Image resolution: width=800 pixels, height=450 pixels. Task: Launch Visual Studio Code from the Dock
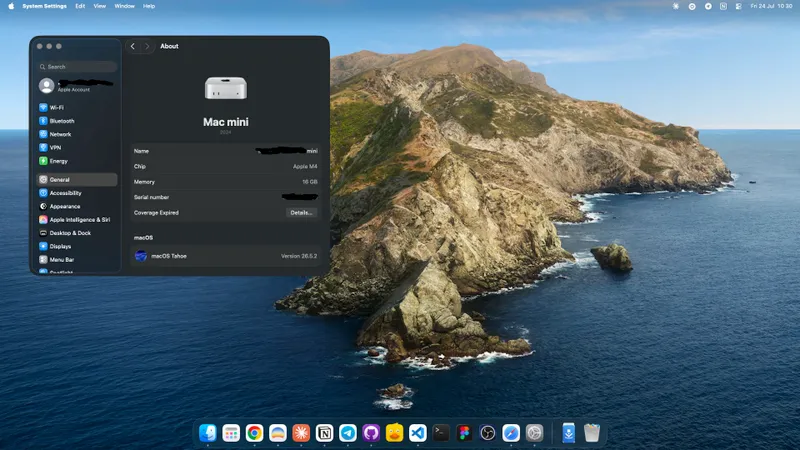coord(418,433)
